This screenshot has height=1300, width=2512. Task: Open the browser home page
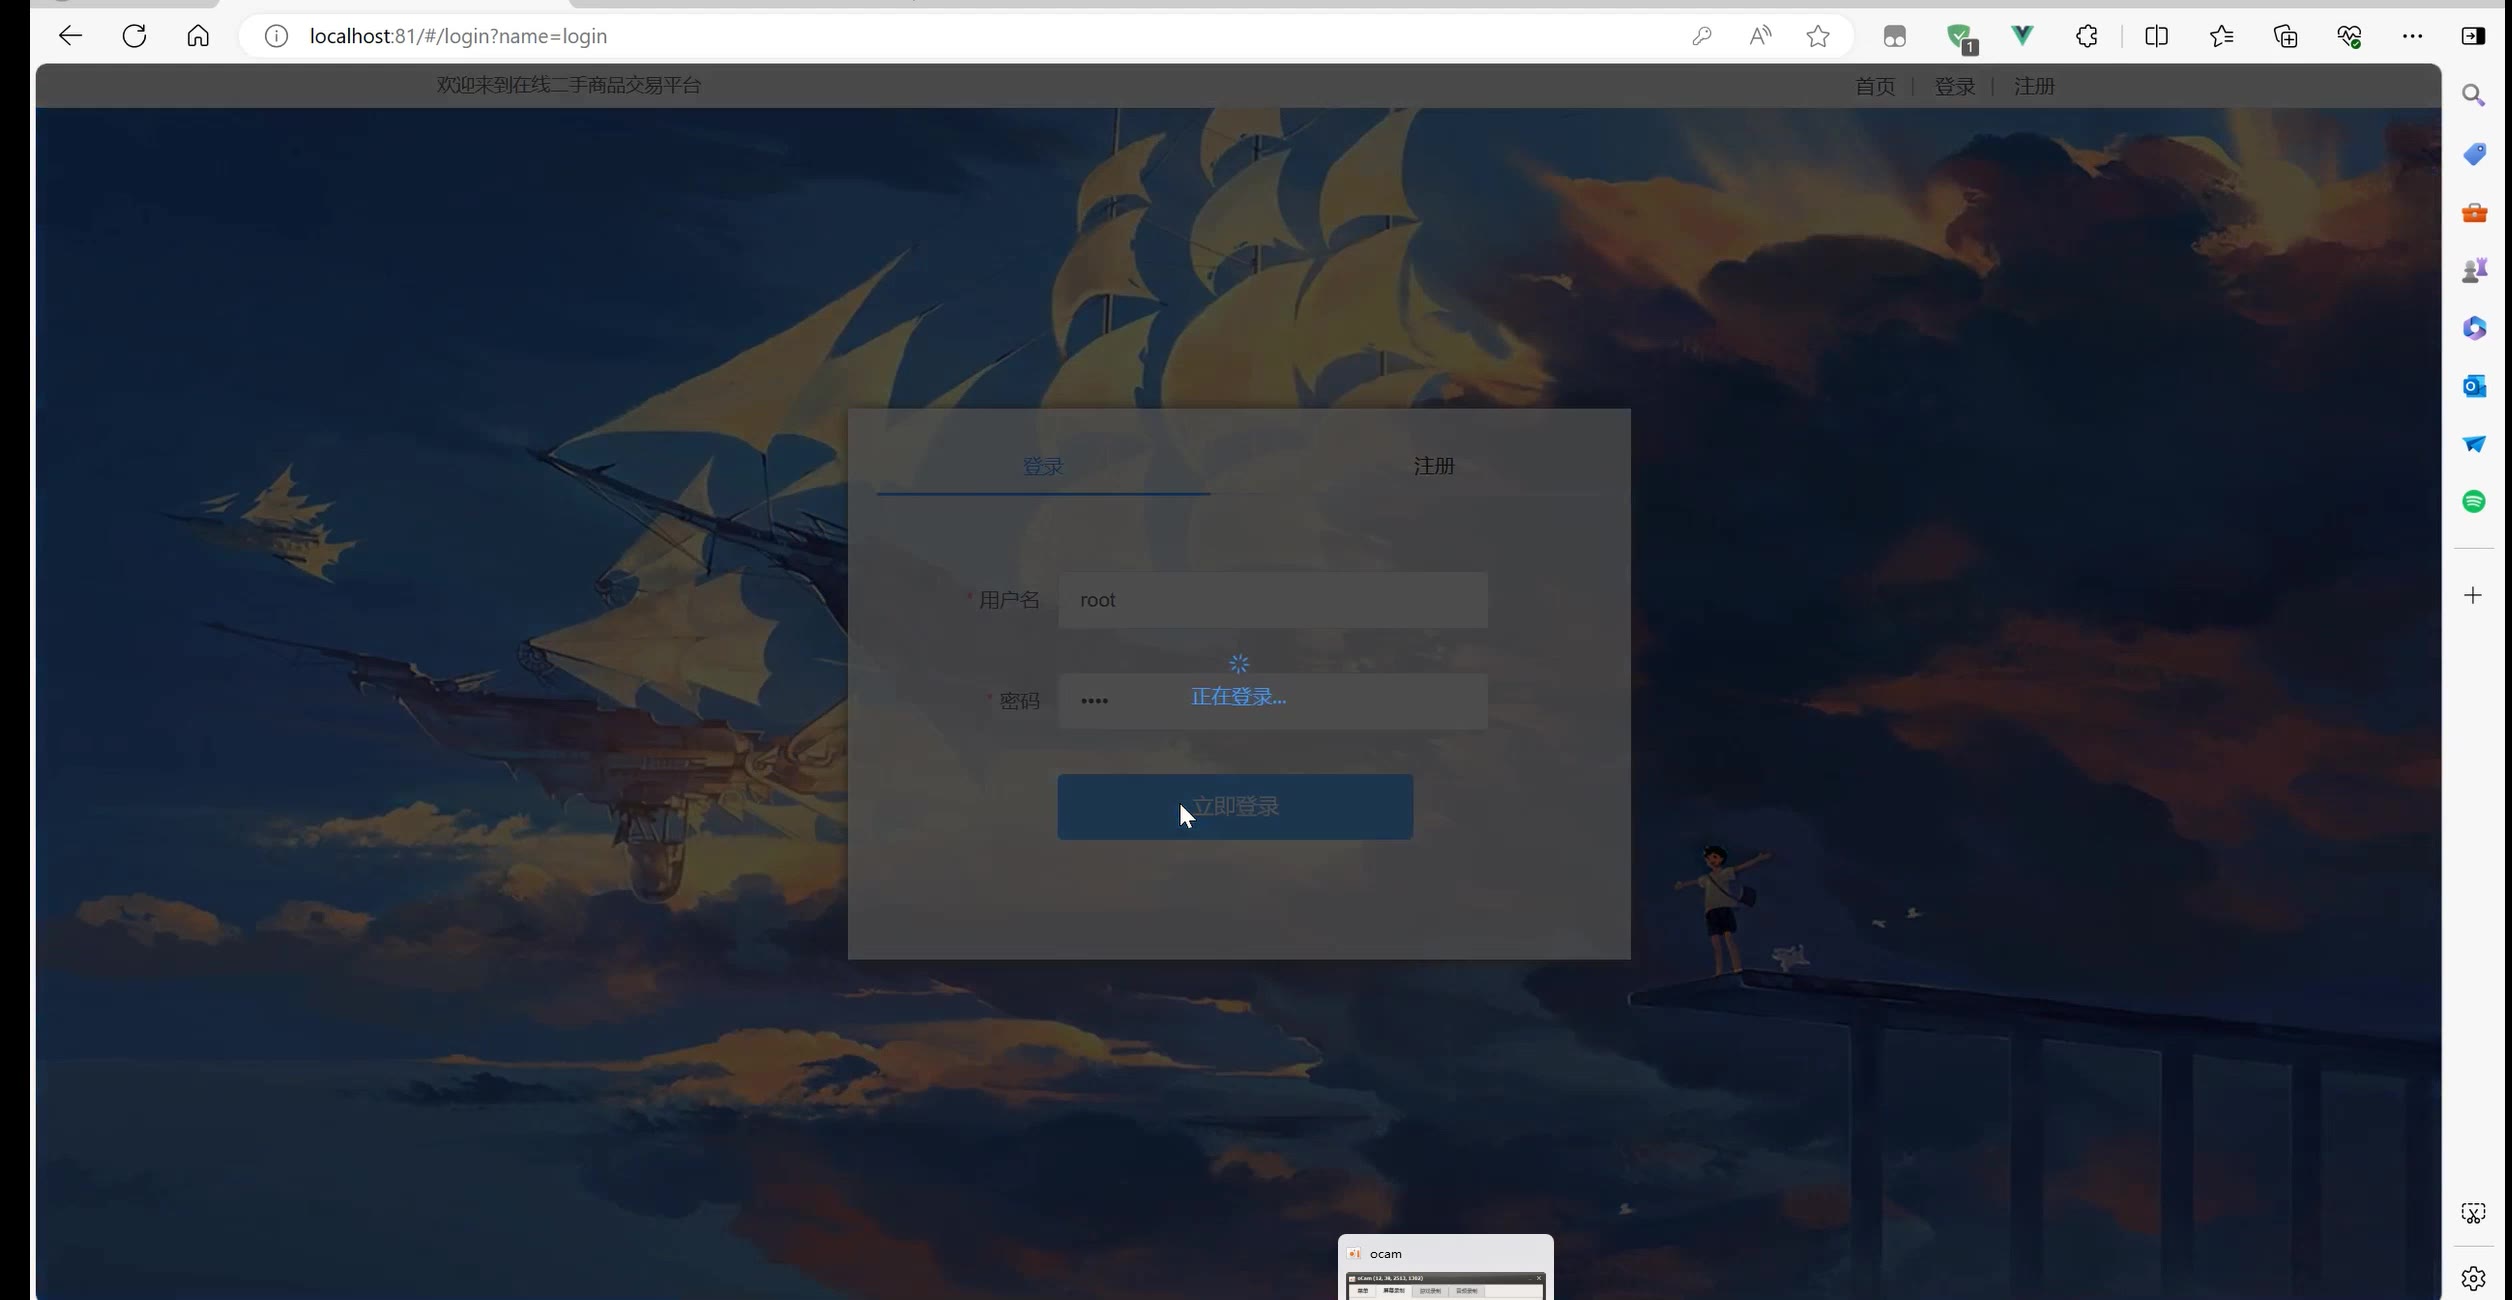coord(198,36)
